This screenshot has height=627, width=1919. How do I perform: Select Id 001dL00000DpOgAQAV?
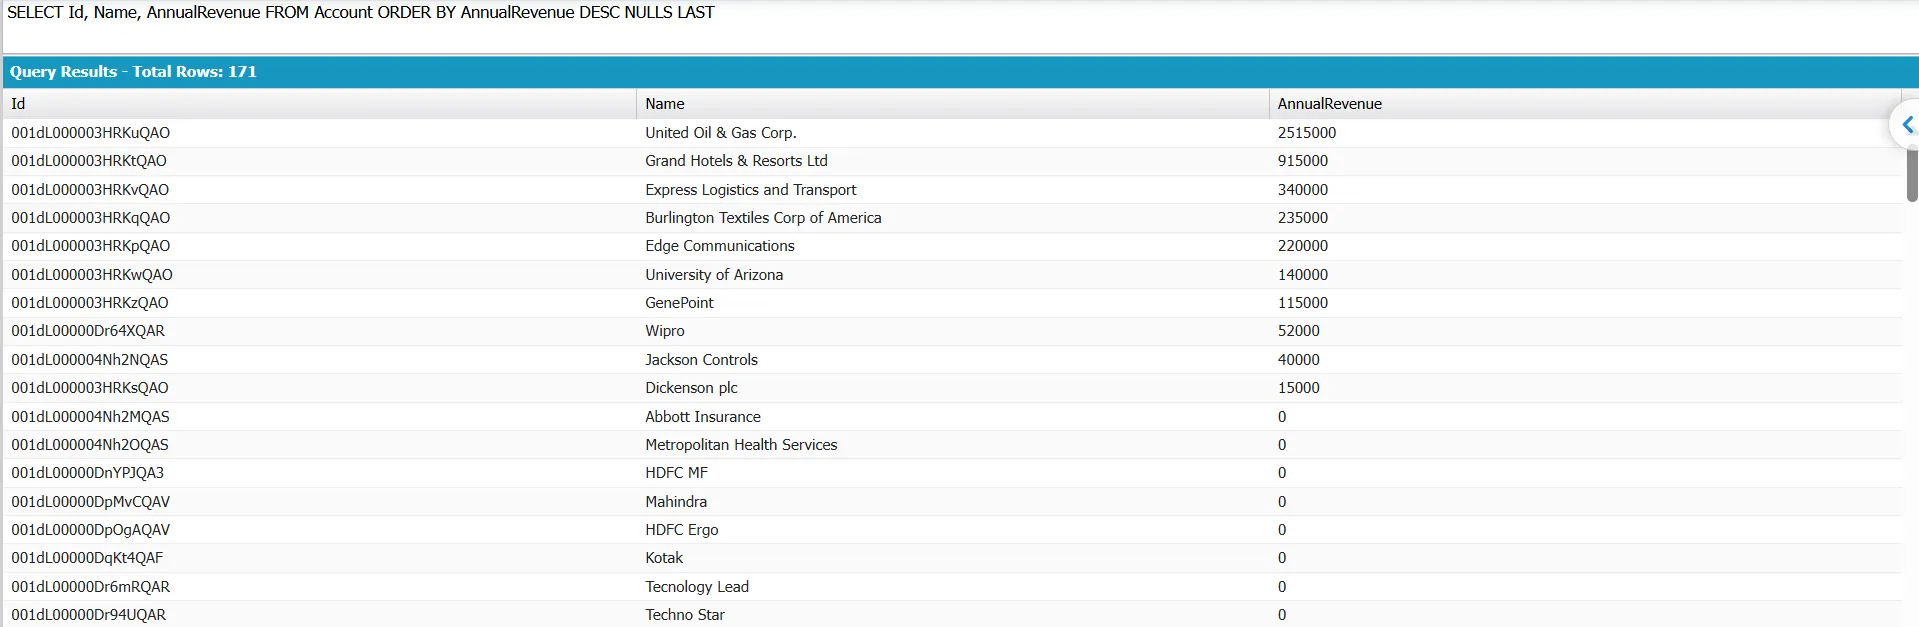click(91, 530)
